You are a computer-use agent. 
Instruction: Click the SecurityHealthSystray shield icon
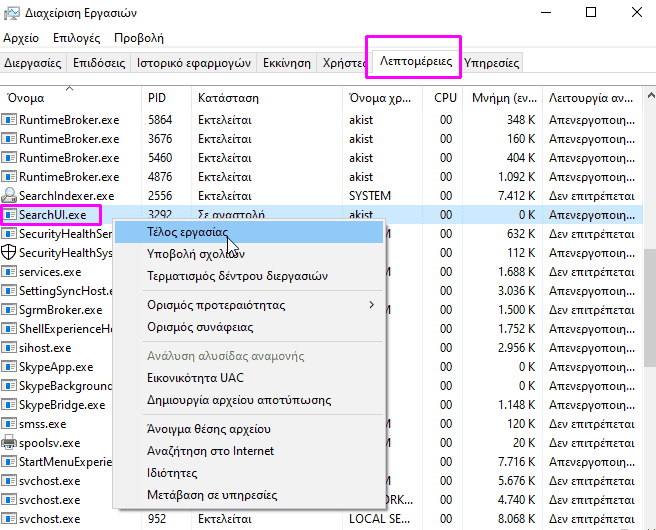click(x=9, y=252)
